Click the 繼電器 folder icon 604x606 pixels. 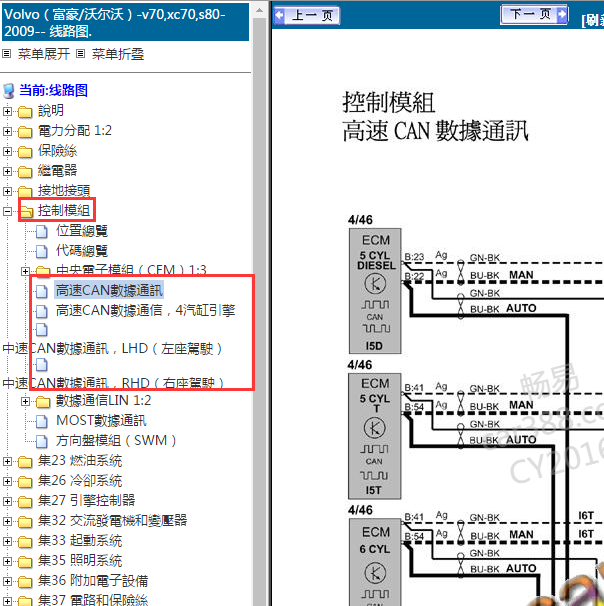(x=25, y=172)
